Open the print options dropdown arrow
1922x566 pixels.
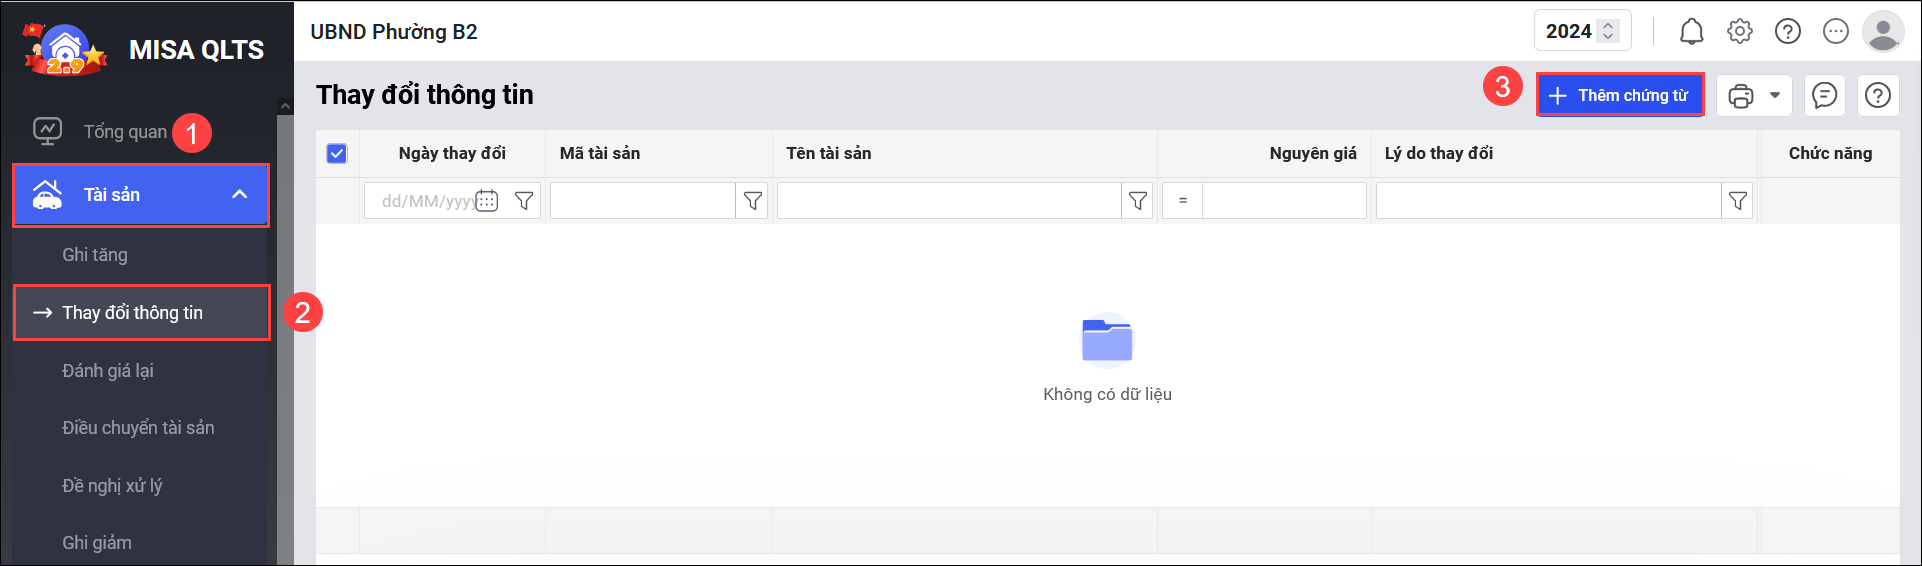(1775, 96)
